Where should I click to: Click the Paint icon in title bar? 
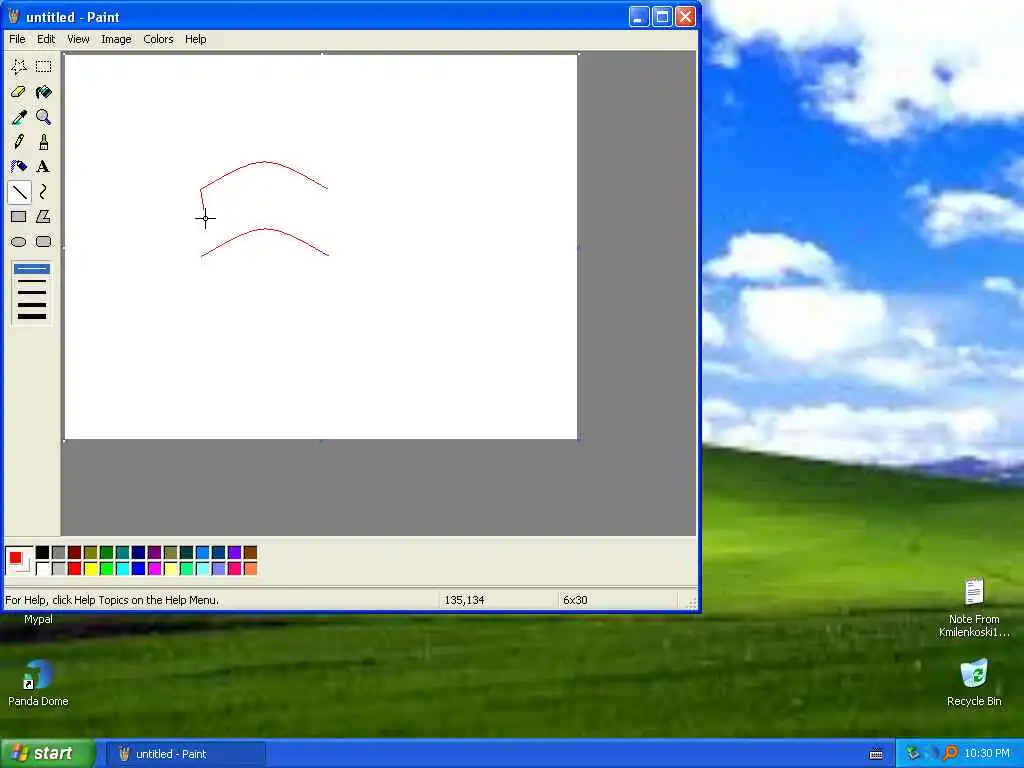coord(14,16)
